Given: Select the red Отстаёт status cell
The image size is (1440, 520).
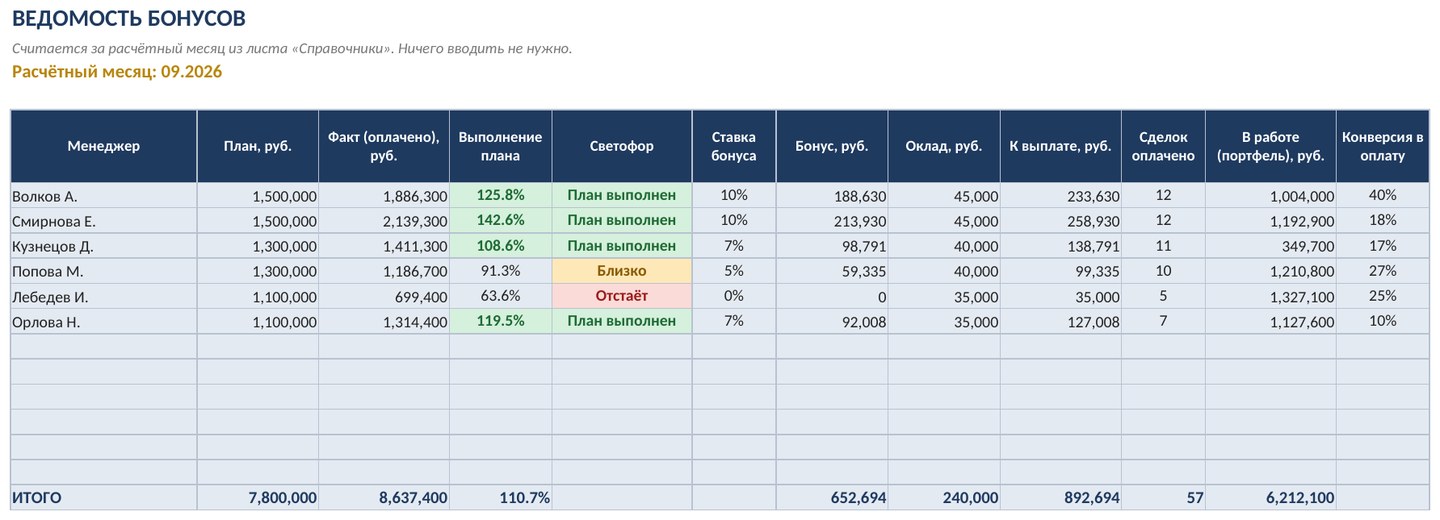Looking at the screenshot, I should point(622,296).
